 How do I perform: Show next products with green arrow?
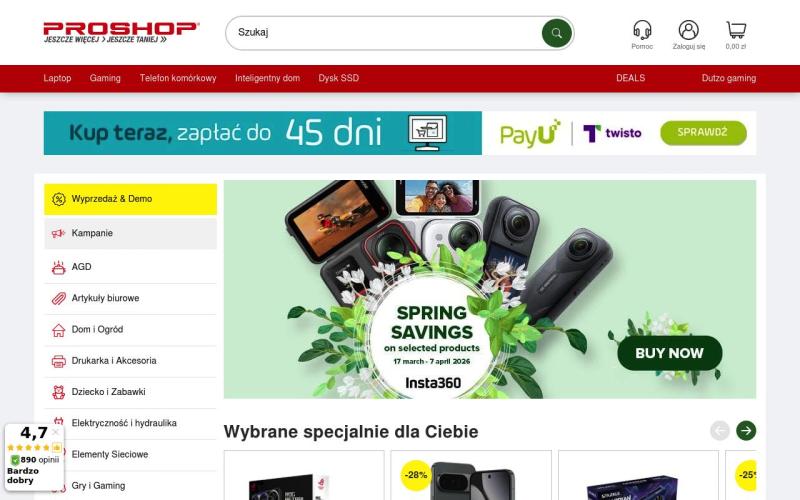click(746, 431)
